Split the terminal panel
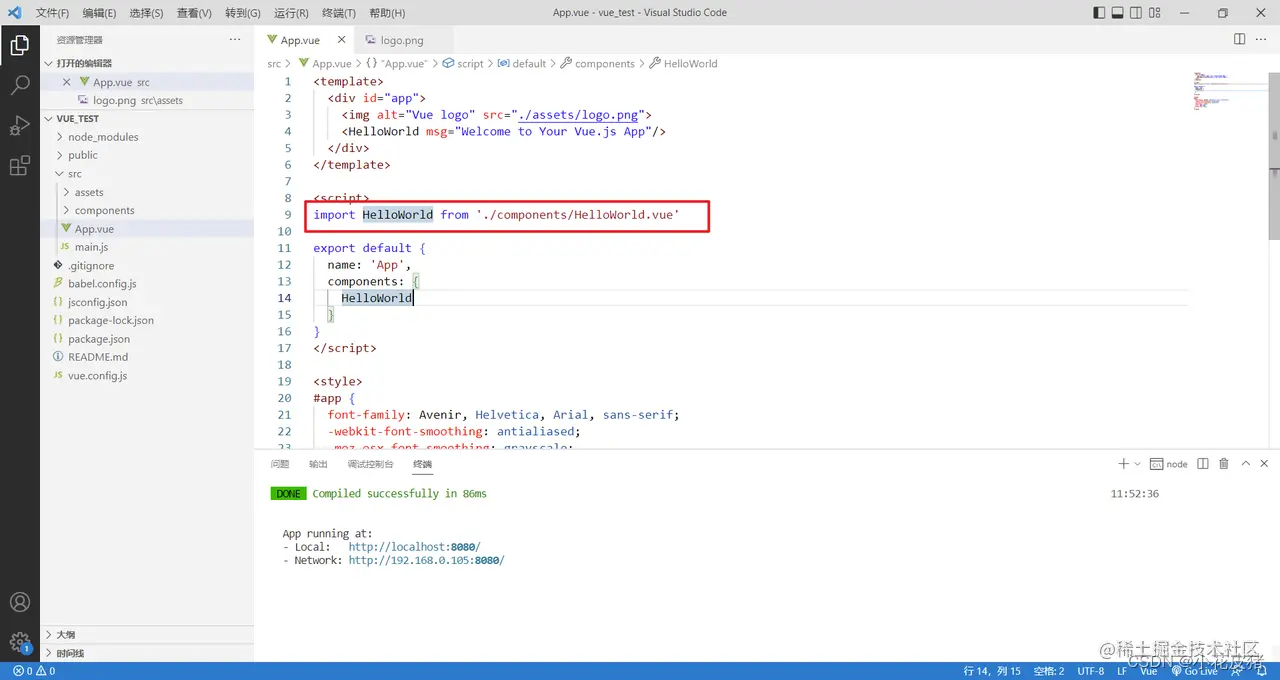Image resolution: width=1280 pixels, height=680 pixels. [x=1203, y=464]
